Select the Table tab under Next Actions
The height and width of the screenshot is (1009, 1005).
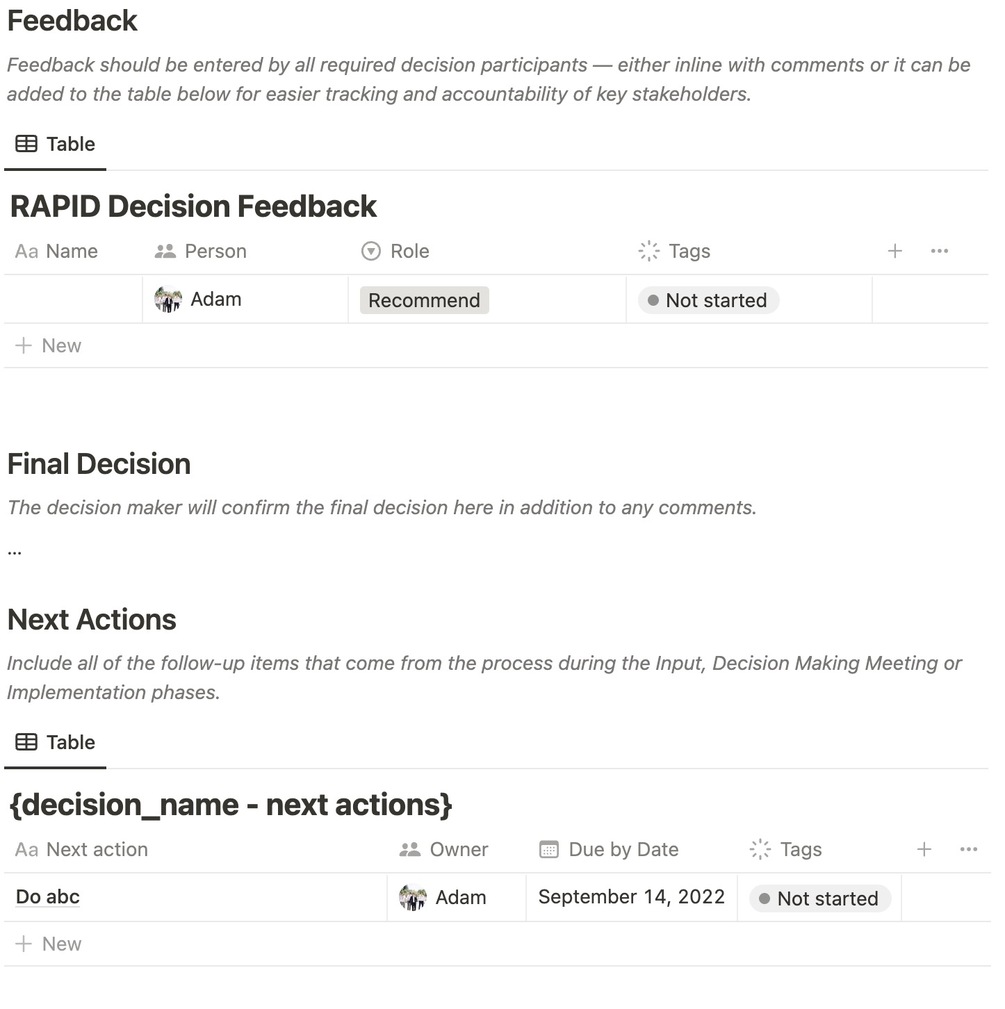point(56,742)
